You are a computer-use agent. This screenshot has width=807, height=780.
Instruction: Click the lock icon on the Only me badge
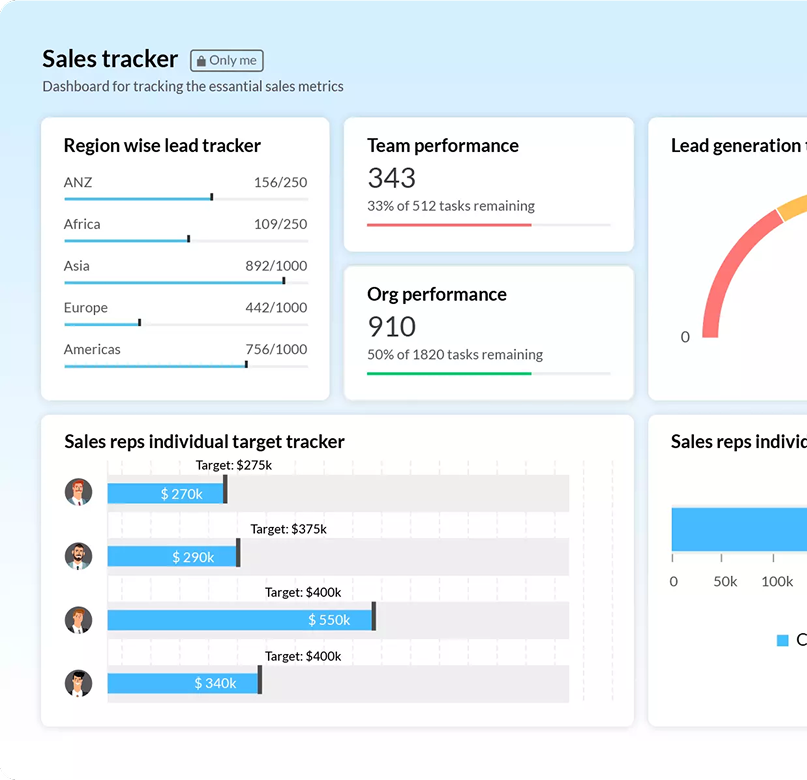(x=201, y=60)
